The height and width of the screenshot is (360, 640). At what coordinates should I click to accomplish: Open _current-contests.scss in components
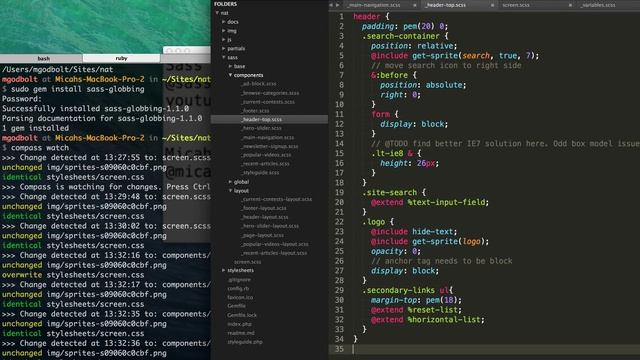pyautogui.click(x=268, y=102)
